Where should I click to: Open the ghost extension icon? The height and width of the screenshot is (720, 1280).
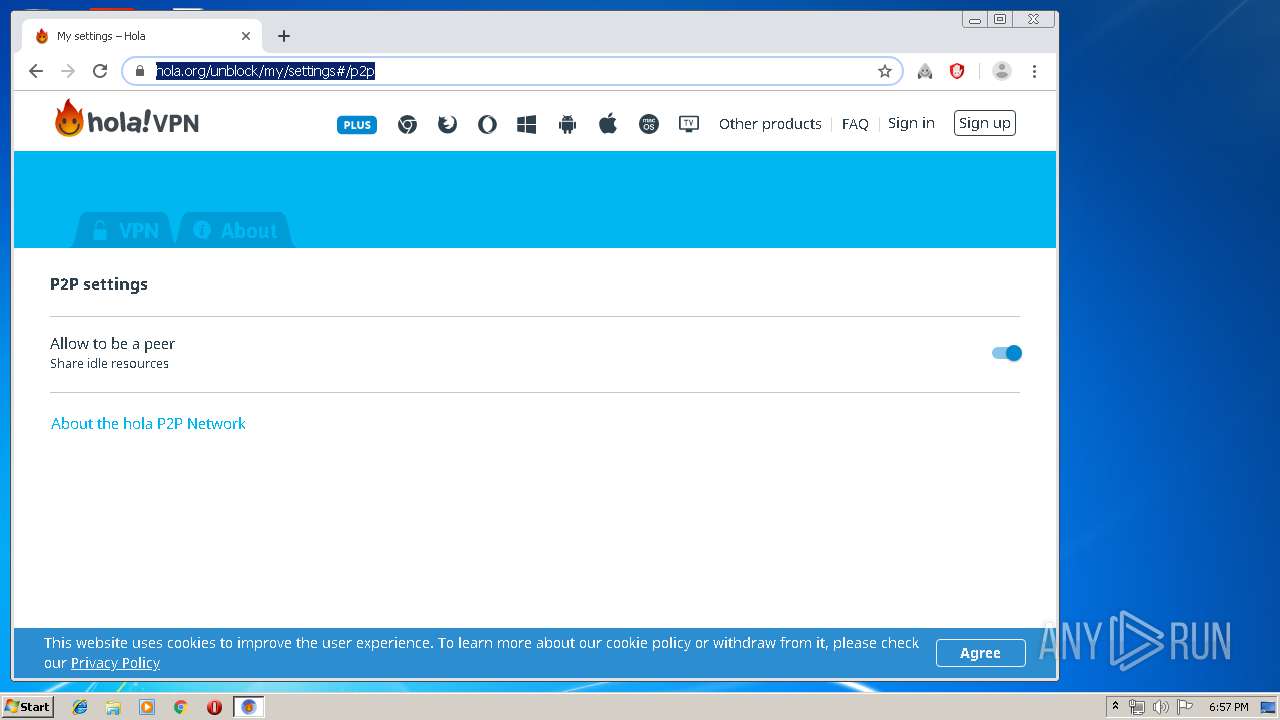coord(925,71)
